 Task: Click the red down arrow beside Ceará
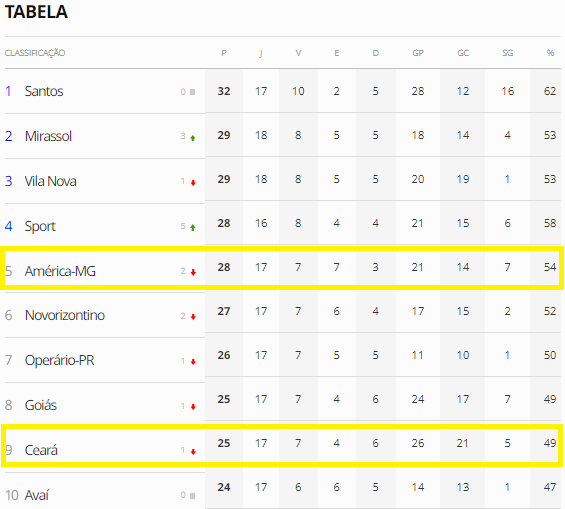click(x=193, y=452)
